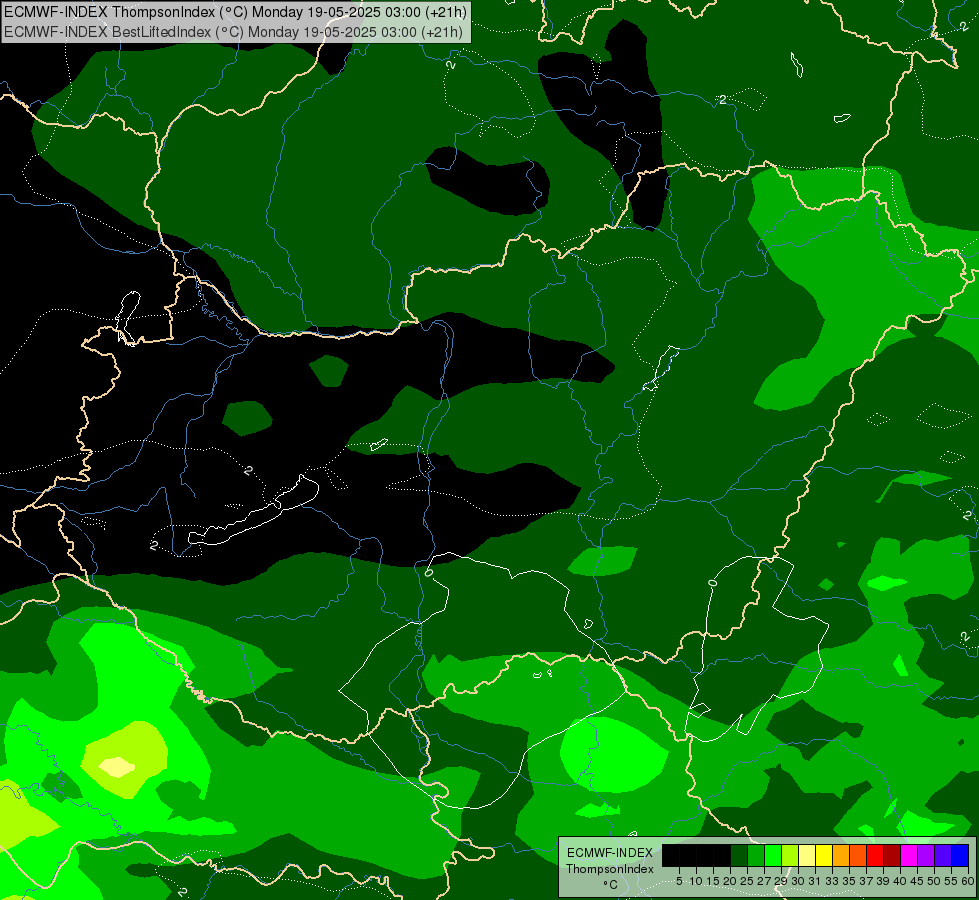
Task: Click the bright green 27–29 legend swatch
Action: tap(773, 855)
